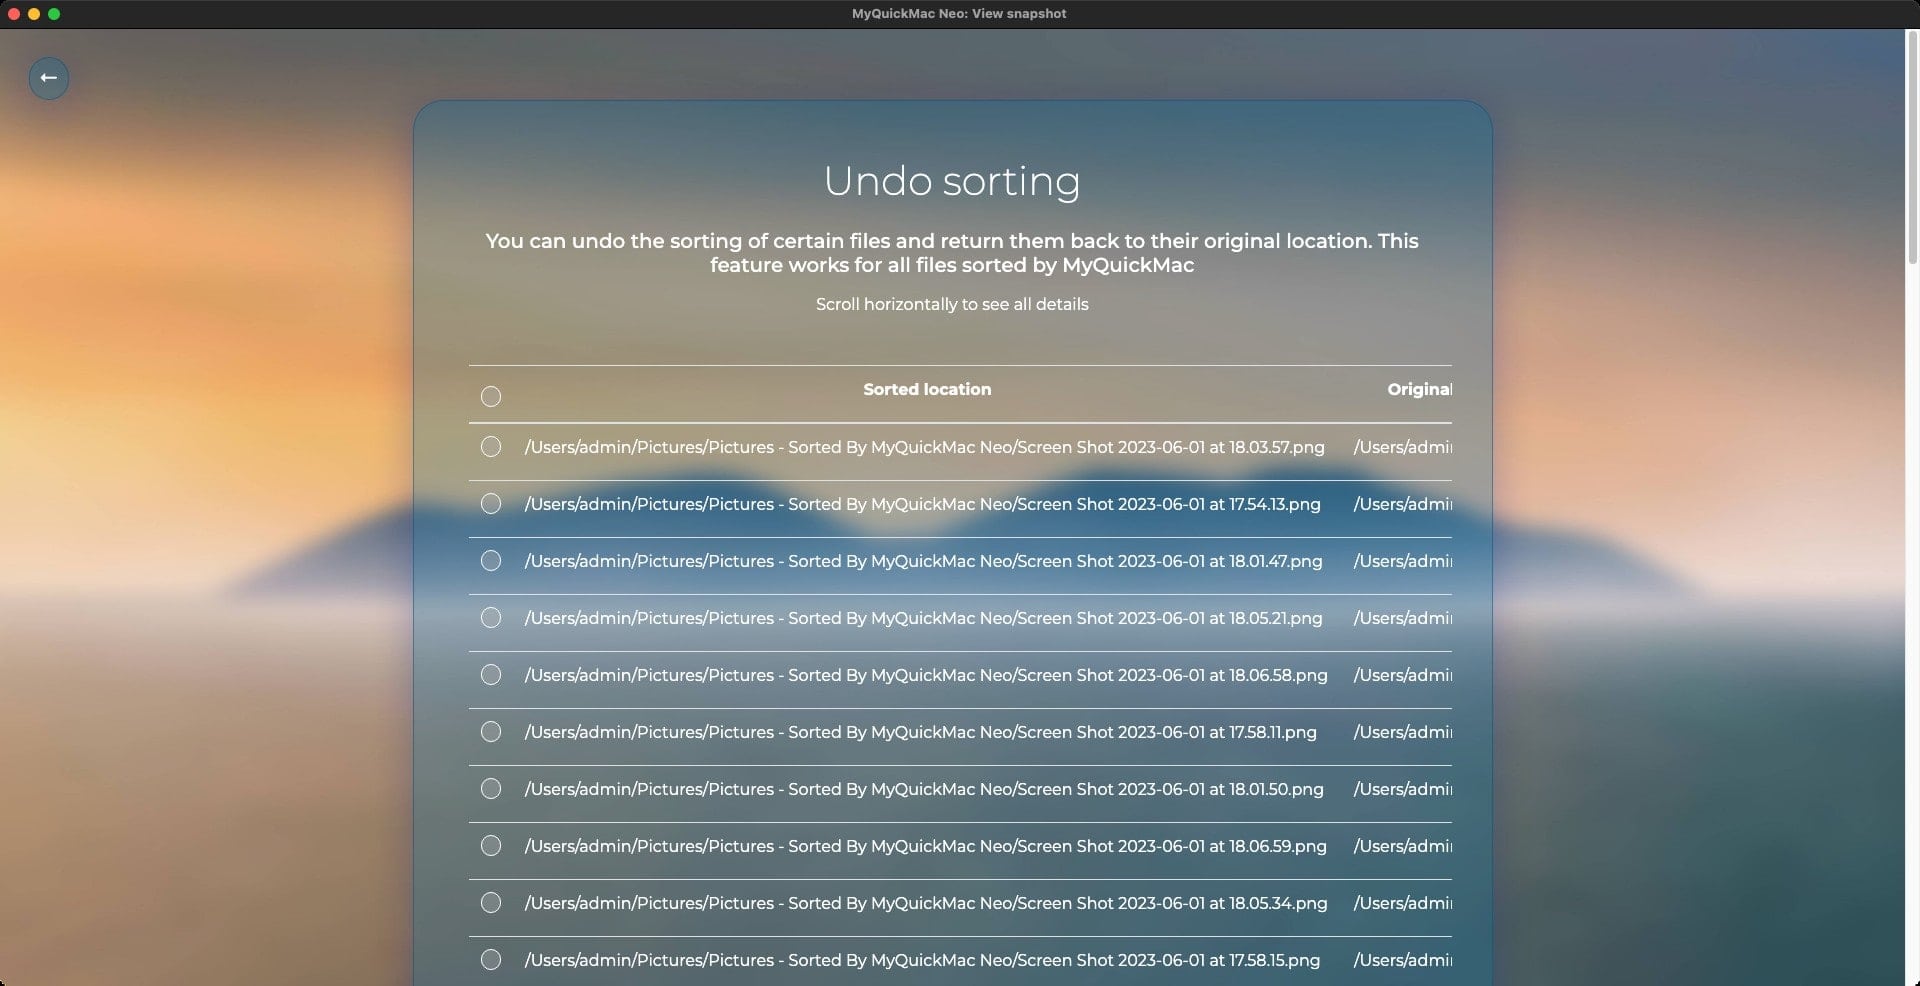Viewport: 1920px width, 986px height.
Task: Click the sorted path ending 18.01.47.png
Action: [x=923, y=561]
